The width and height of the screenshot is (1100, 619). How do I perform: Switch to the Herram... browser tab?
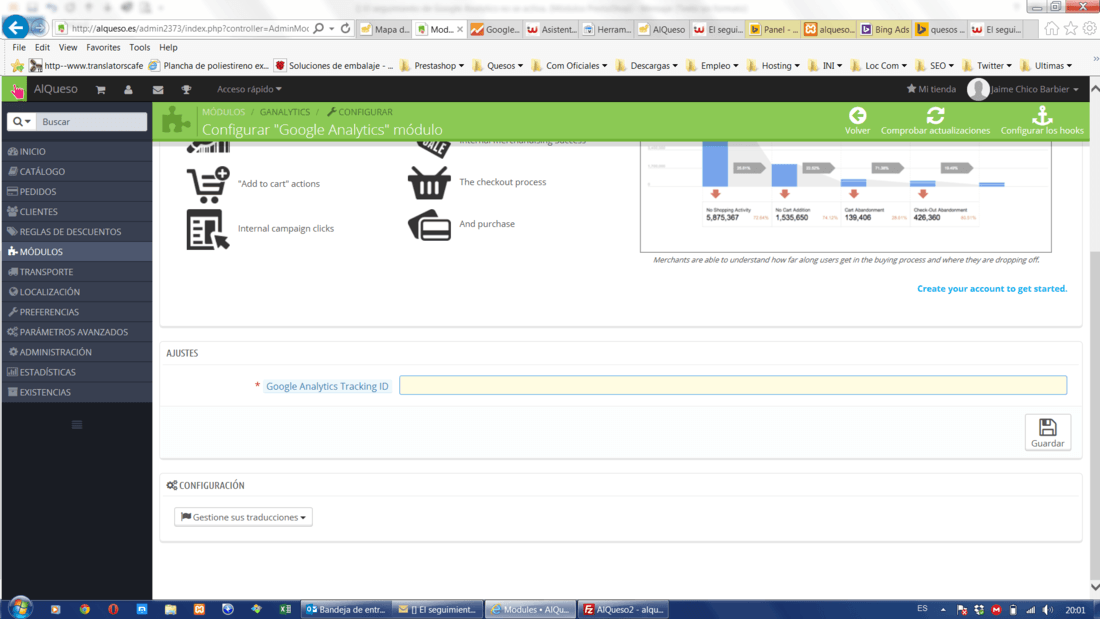(x=608, y=29)
